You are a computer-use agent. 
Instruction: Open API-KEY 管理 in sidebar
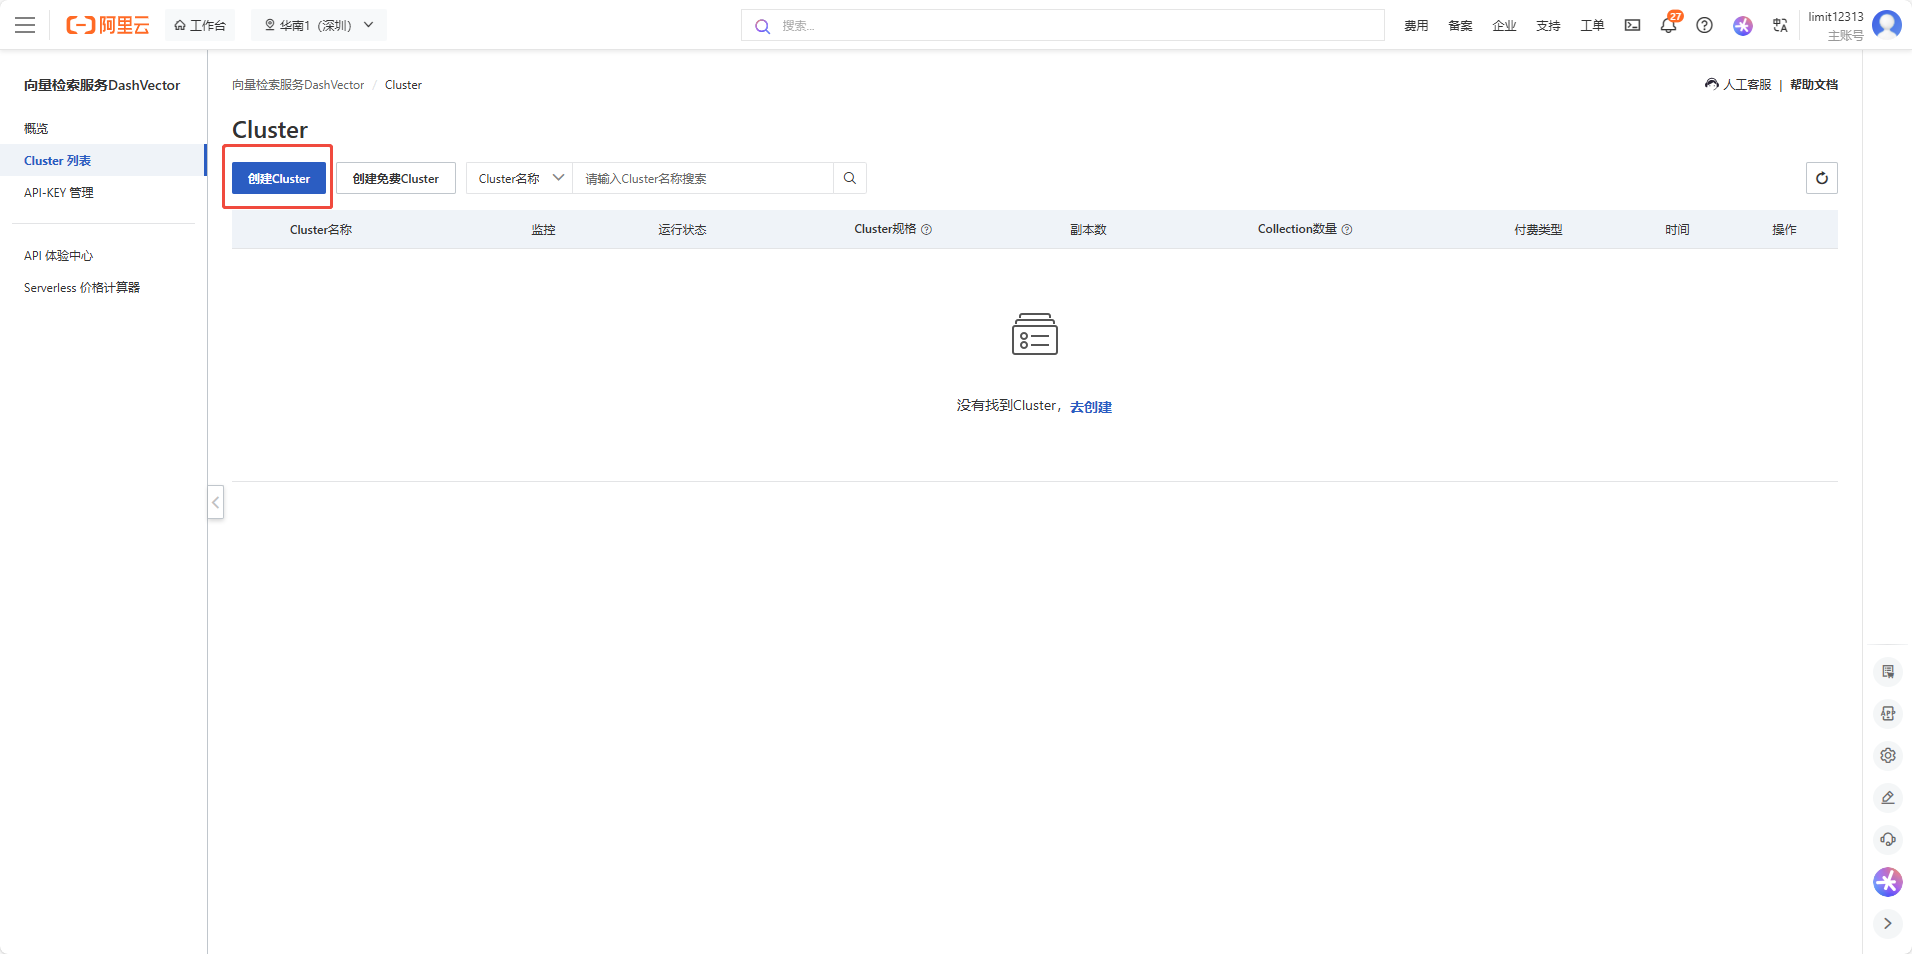point(59,192)
